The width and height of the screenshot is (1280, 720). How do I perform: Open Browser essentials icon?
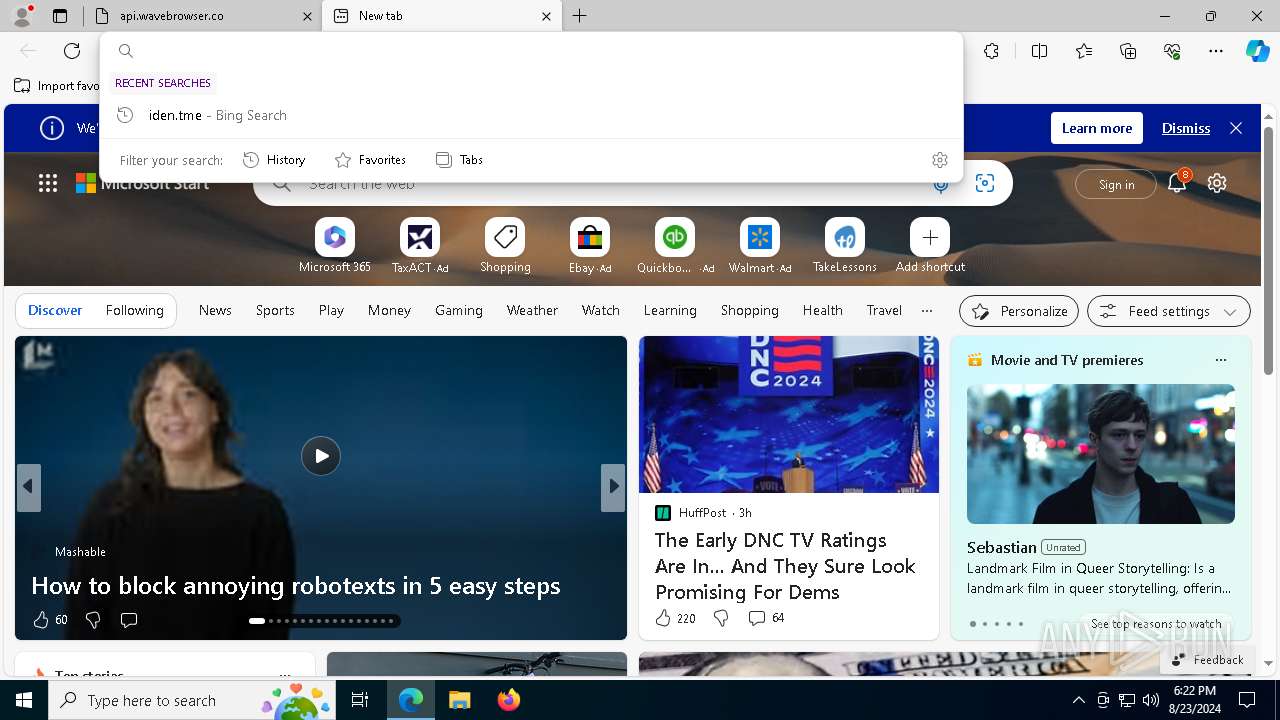click(1172, 51)
